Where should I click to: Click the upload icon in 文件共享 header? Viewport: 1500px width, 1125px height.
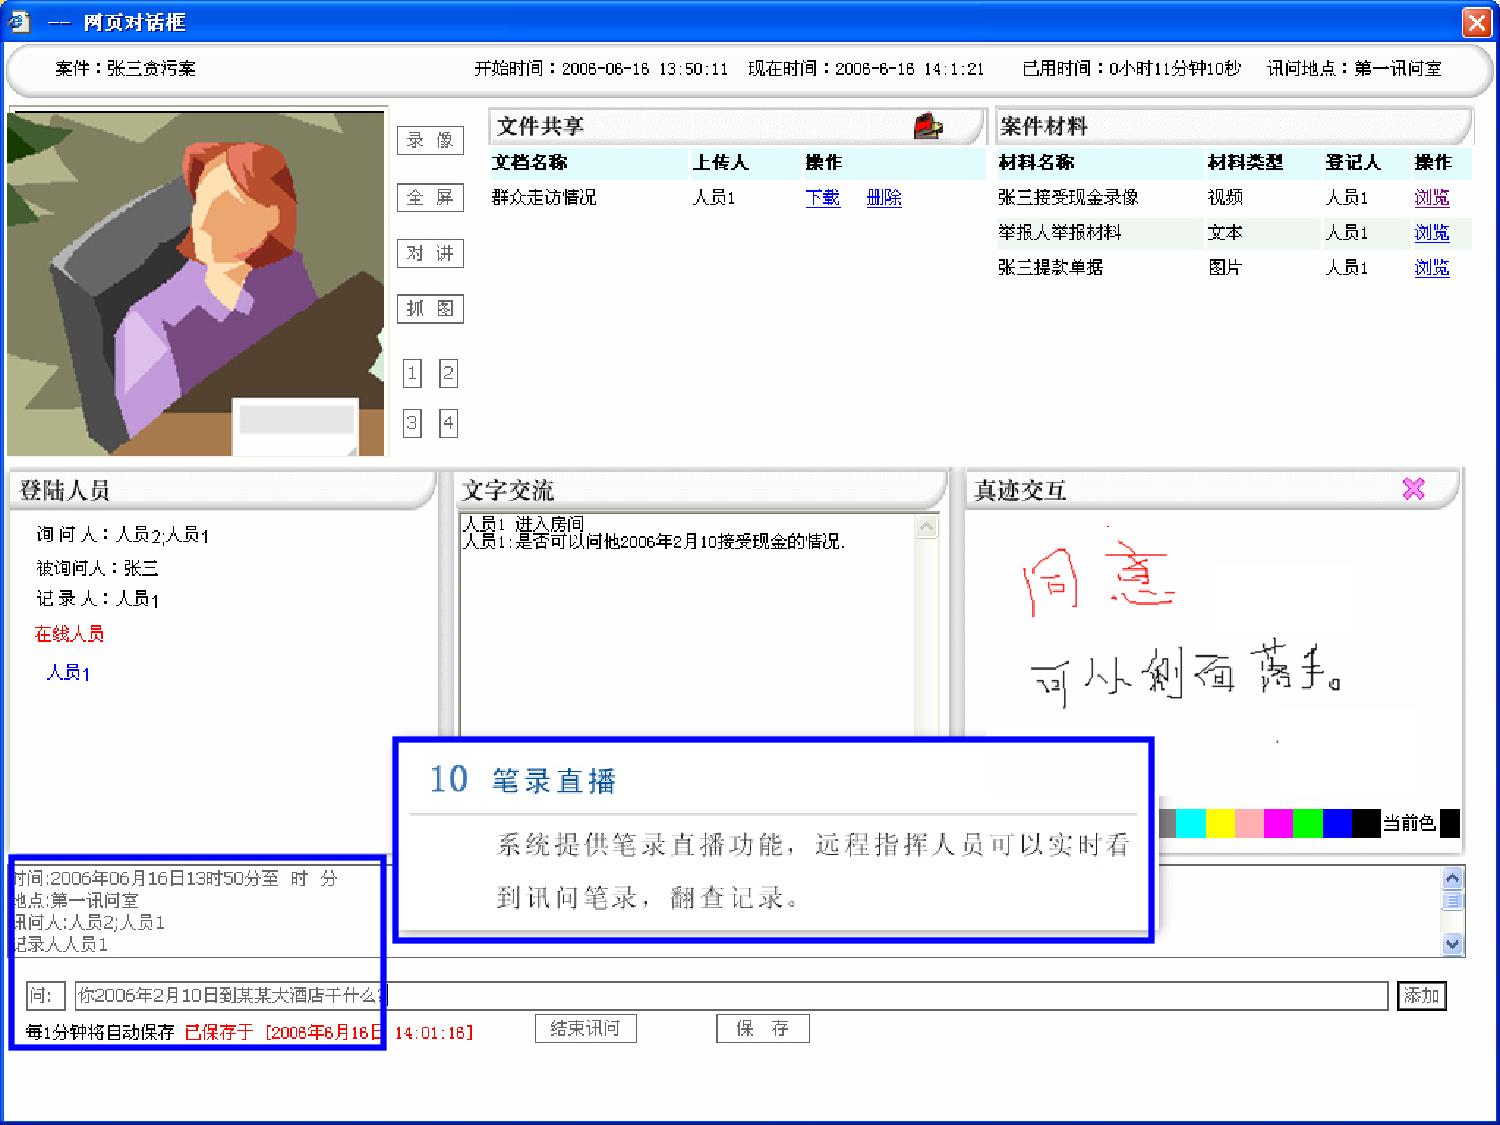coord(928,126)
